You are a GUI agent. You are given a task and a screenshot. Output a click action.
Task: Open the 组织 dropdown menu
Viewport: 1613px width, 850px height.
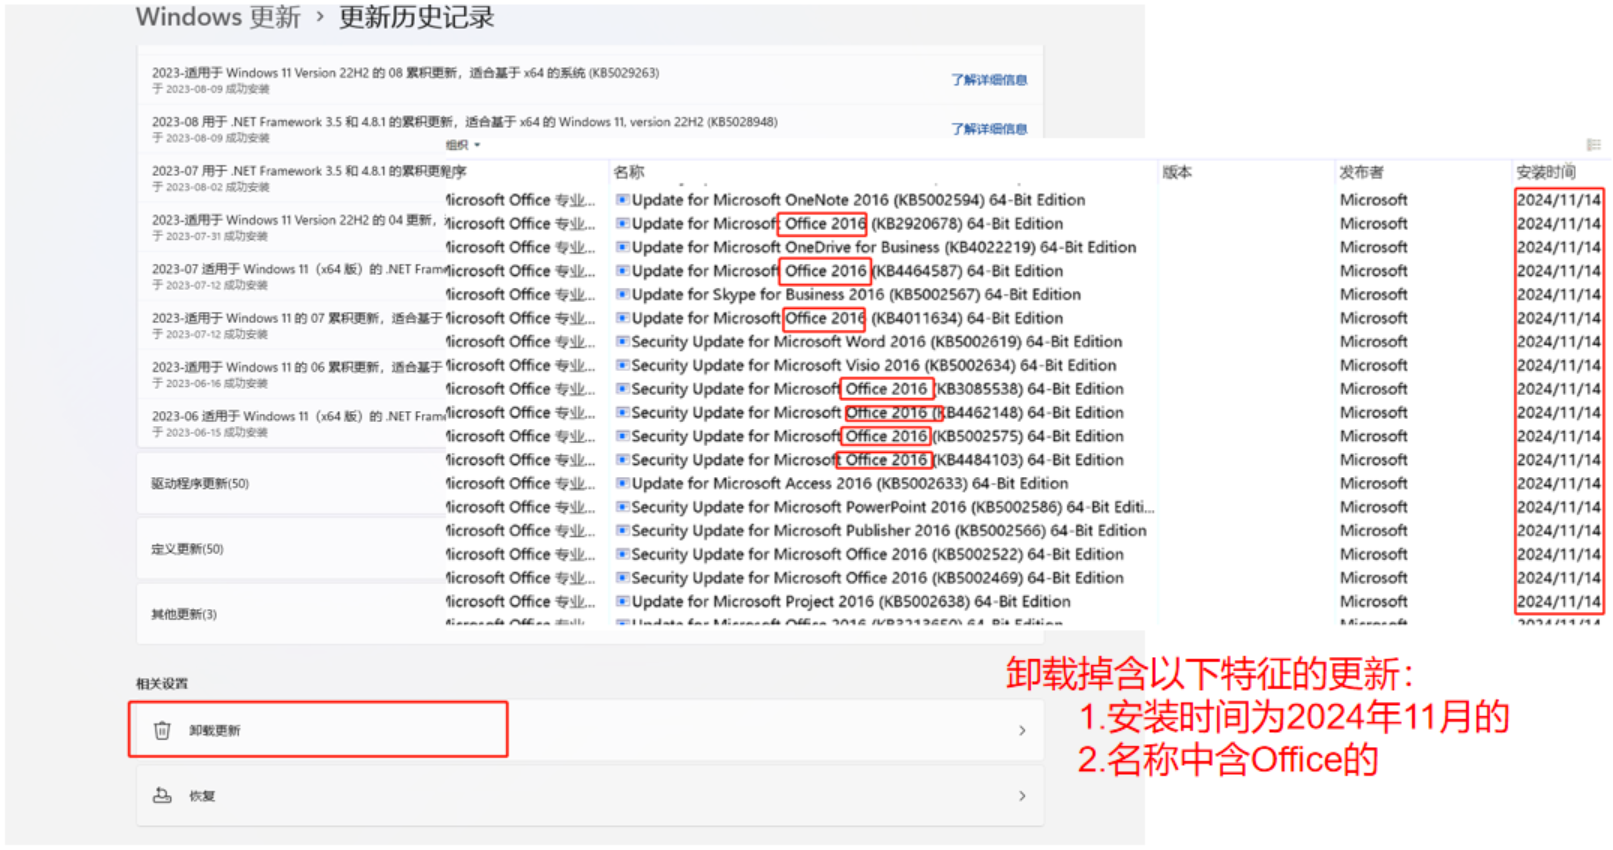coord(463,145)
